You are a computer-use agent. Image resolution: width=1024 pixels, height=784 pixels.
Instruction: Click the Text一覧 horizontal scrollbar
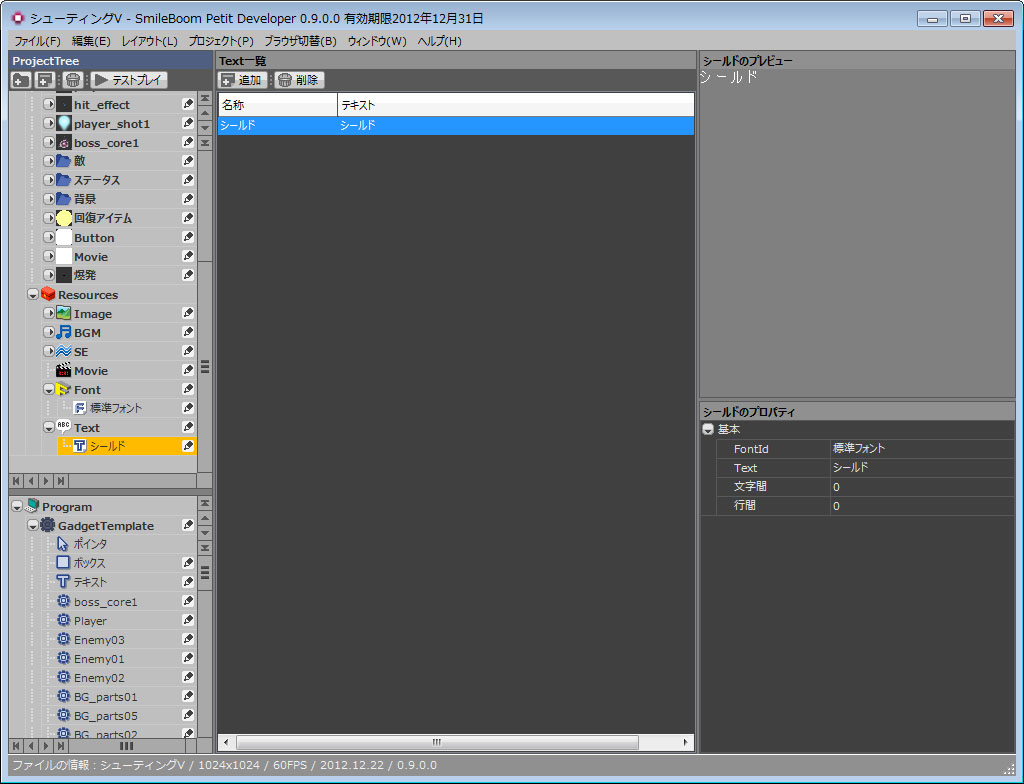click(436, 742)
